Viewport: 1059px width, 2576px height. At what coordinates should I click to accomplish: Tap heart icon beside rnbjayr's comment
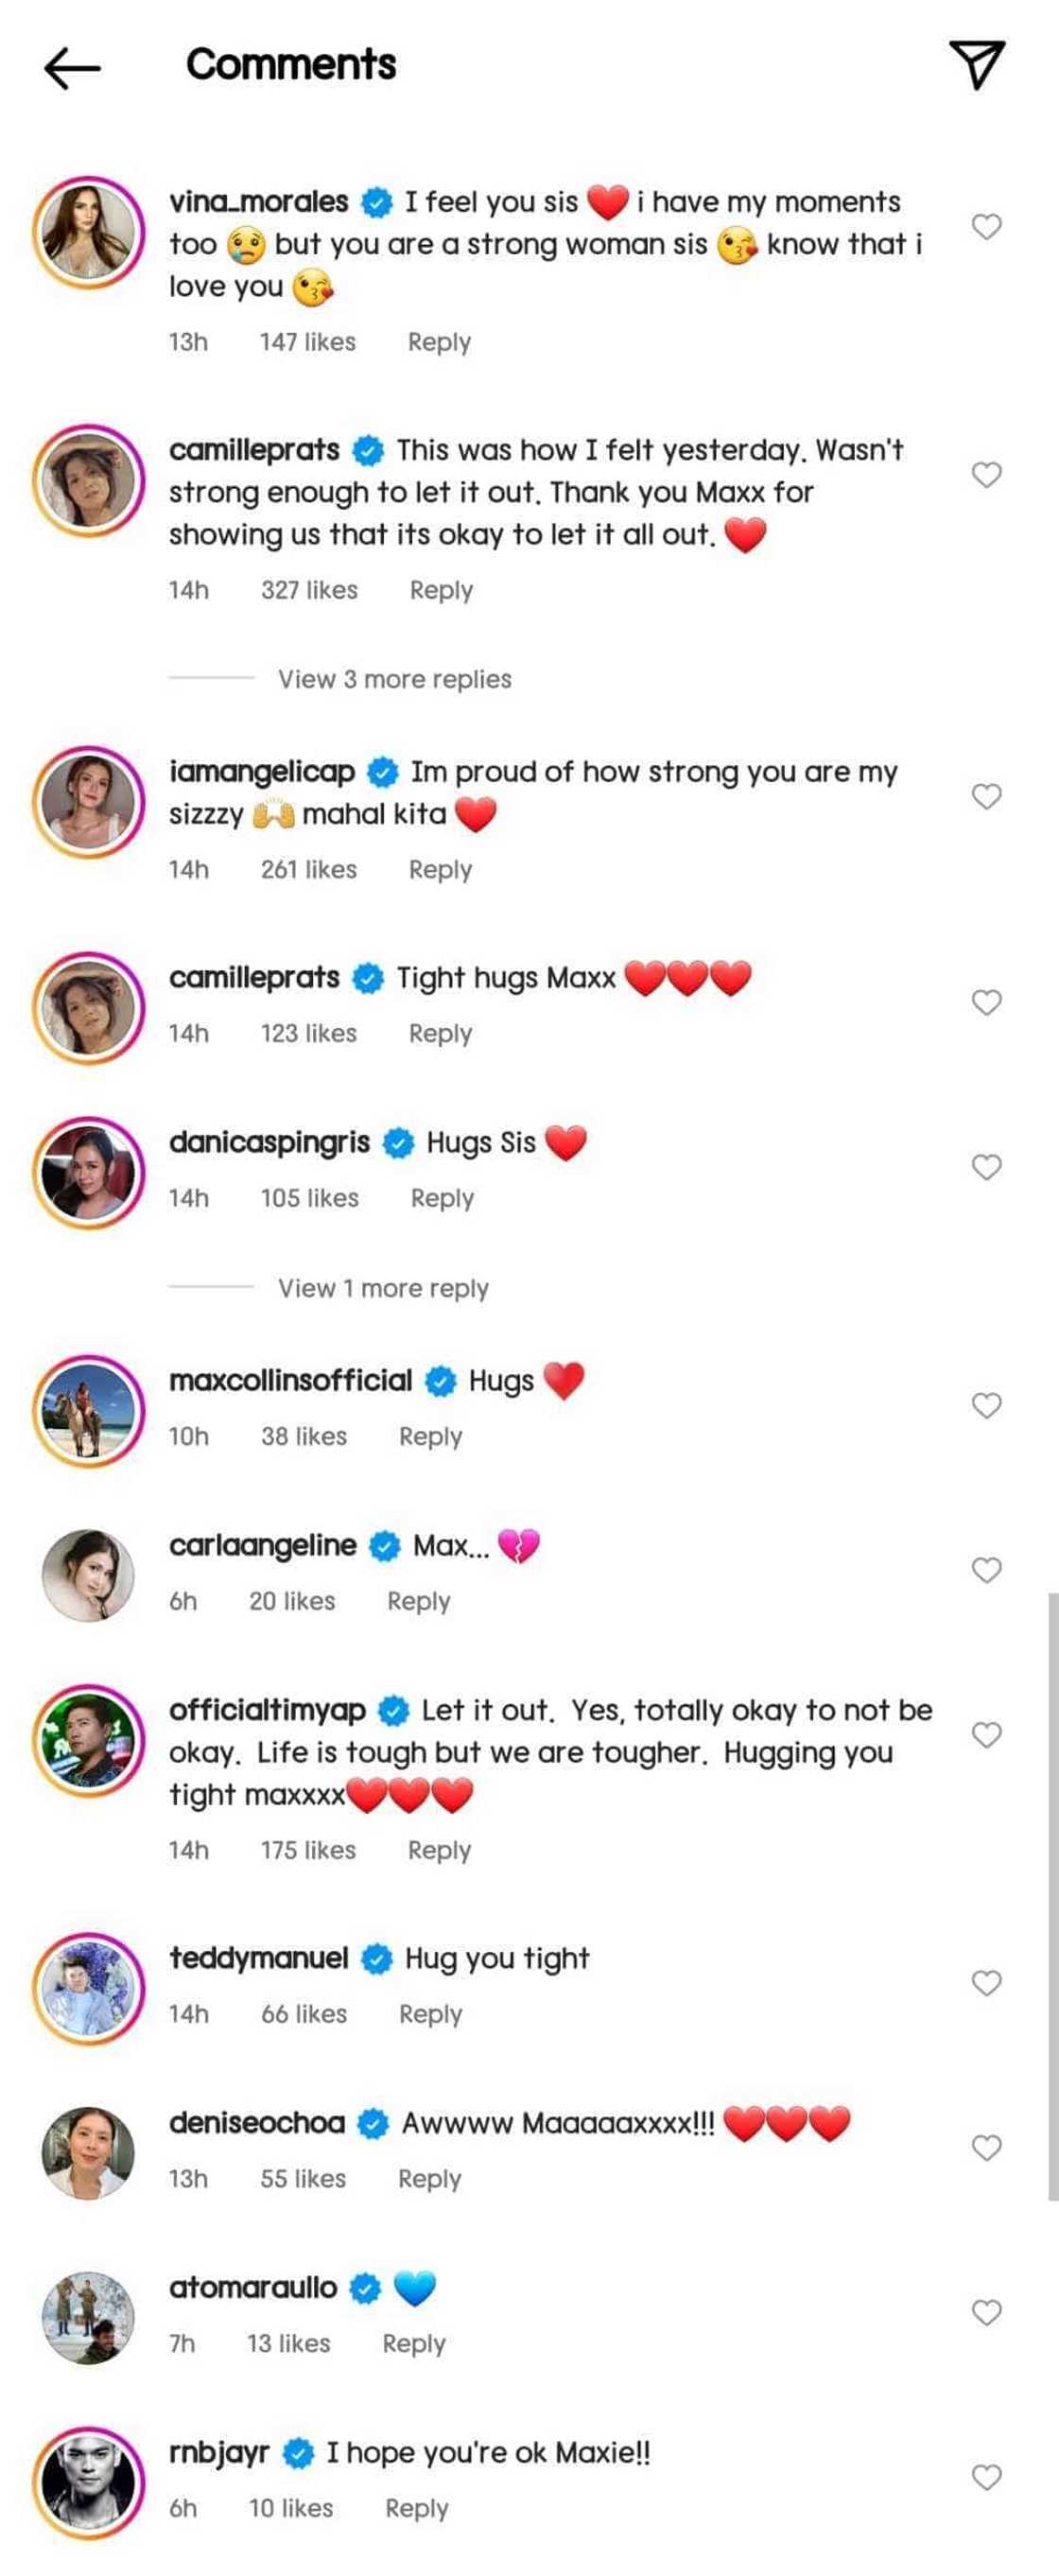click(986, 2477)
